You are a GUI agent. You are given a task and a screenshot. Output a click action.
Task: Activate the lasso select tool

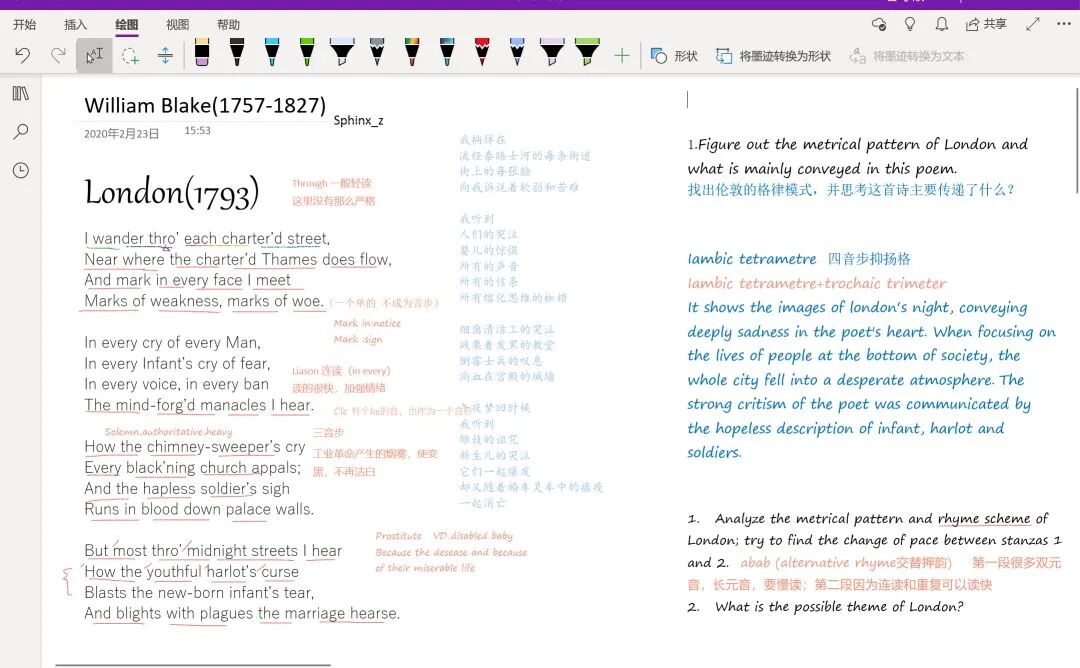[130, 56]
